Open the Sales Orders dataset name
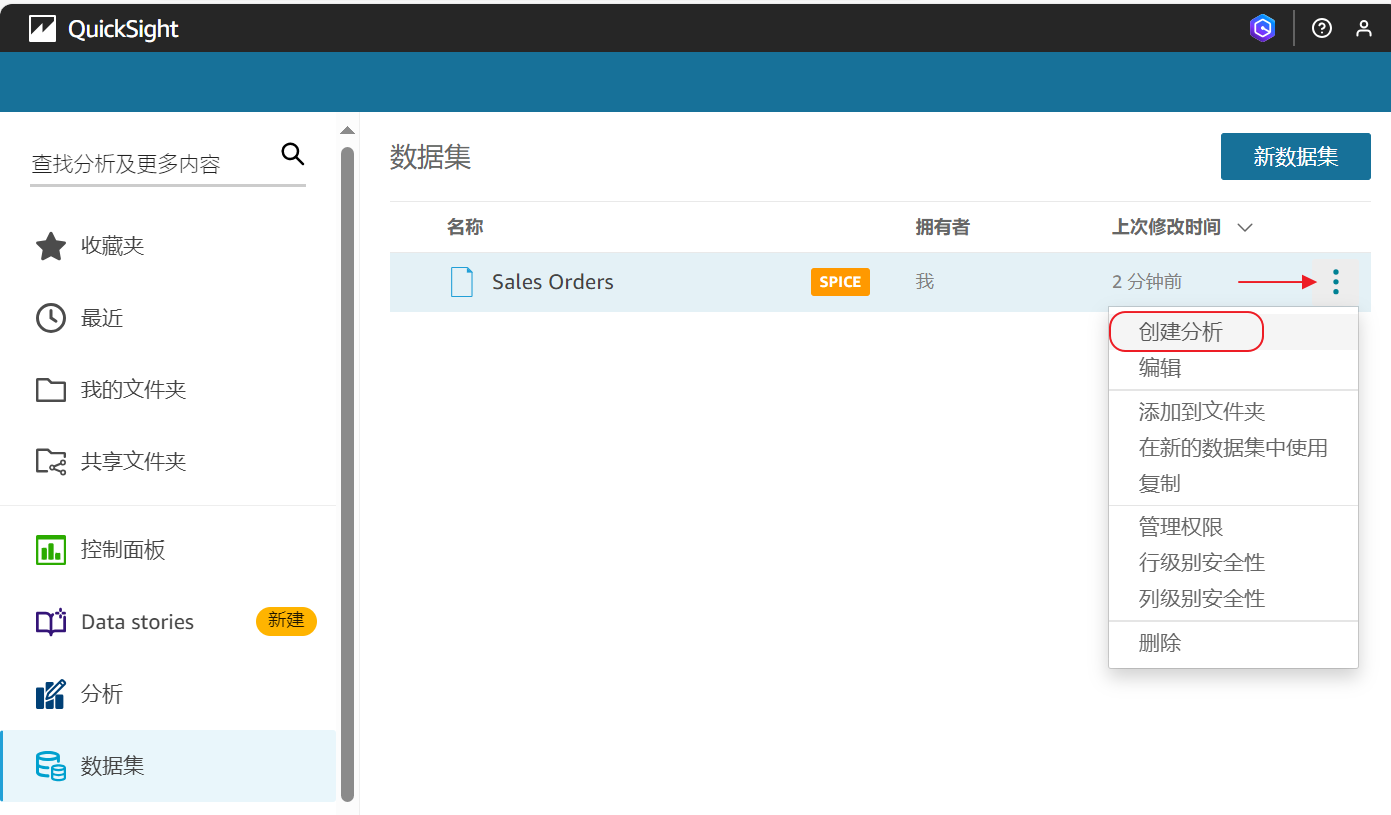This screenshot has height=815, width=1391. point(552,282)
